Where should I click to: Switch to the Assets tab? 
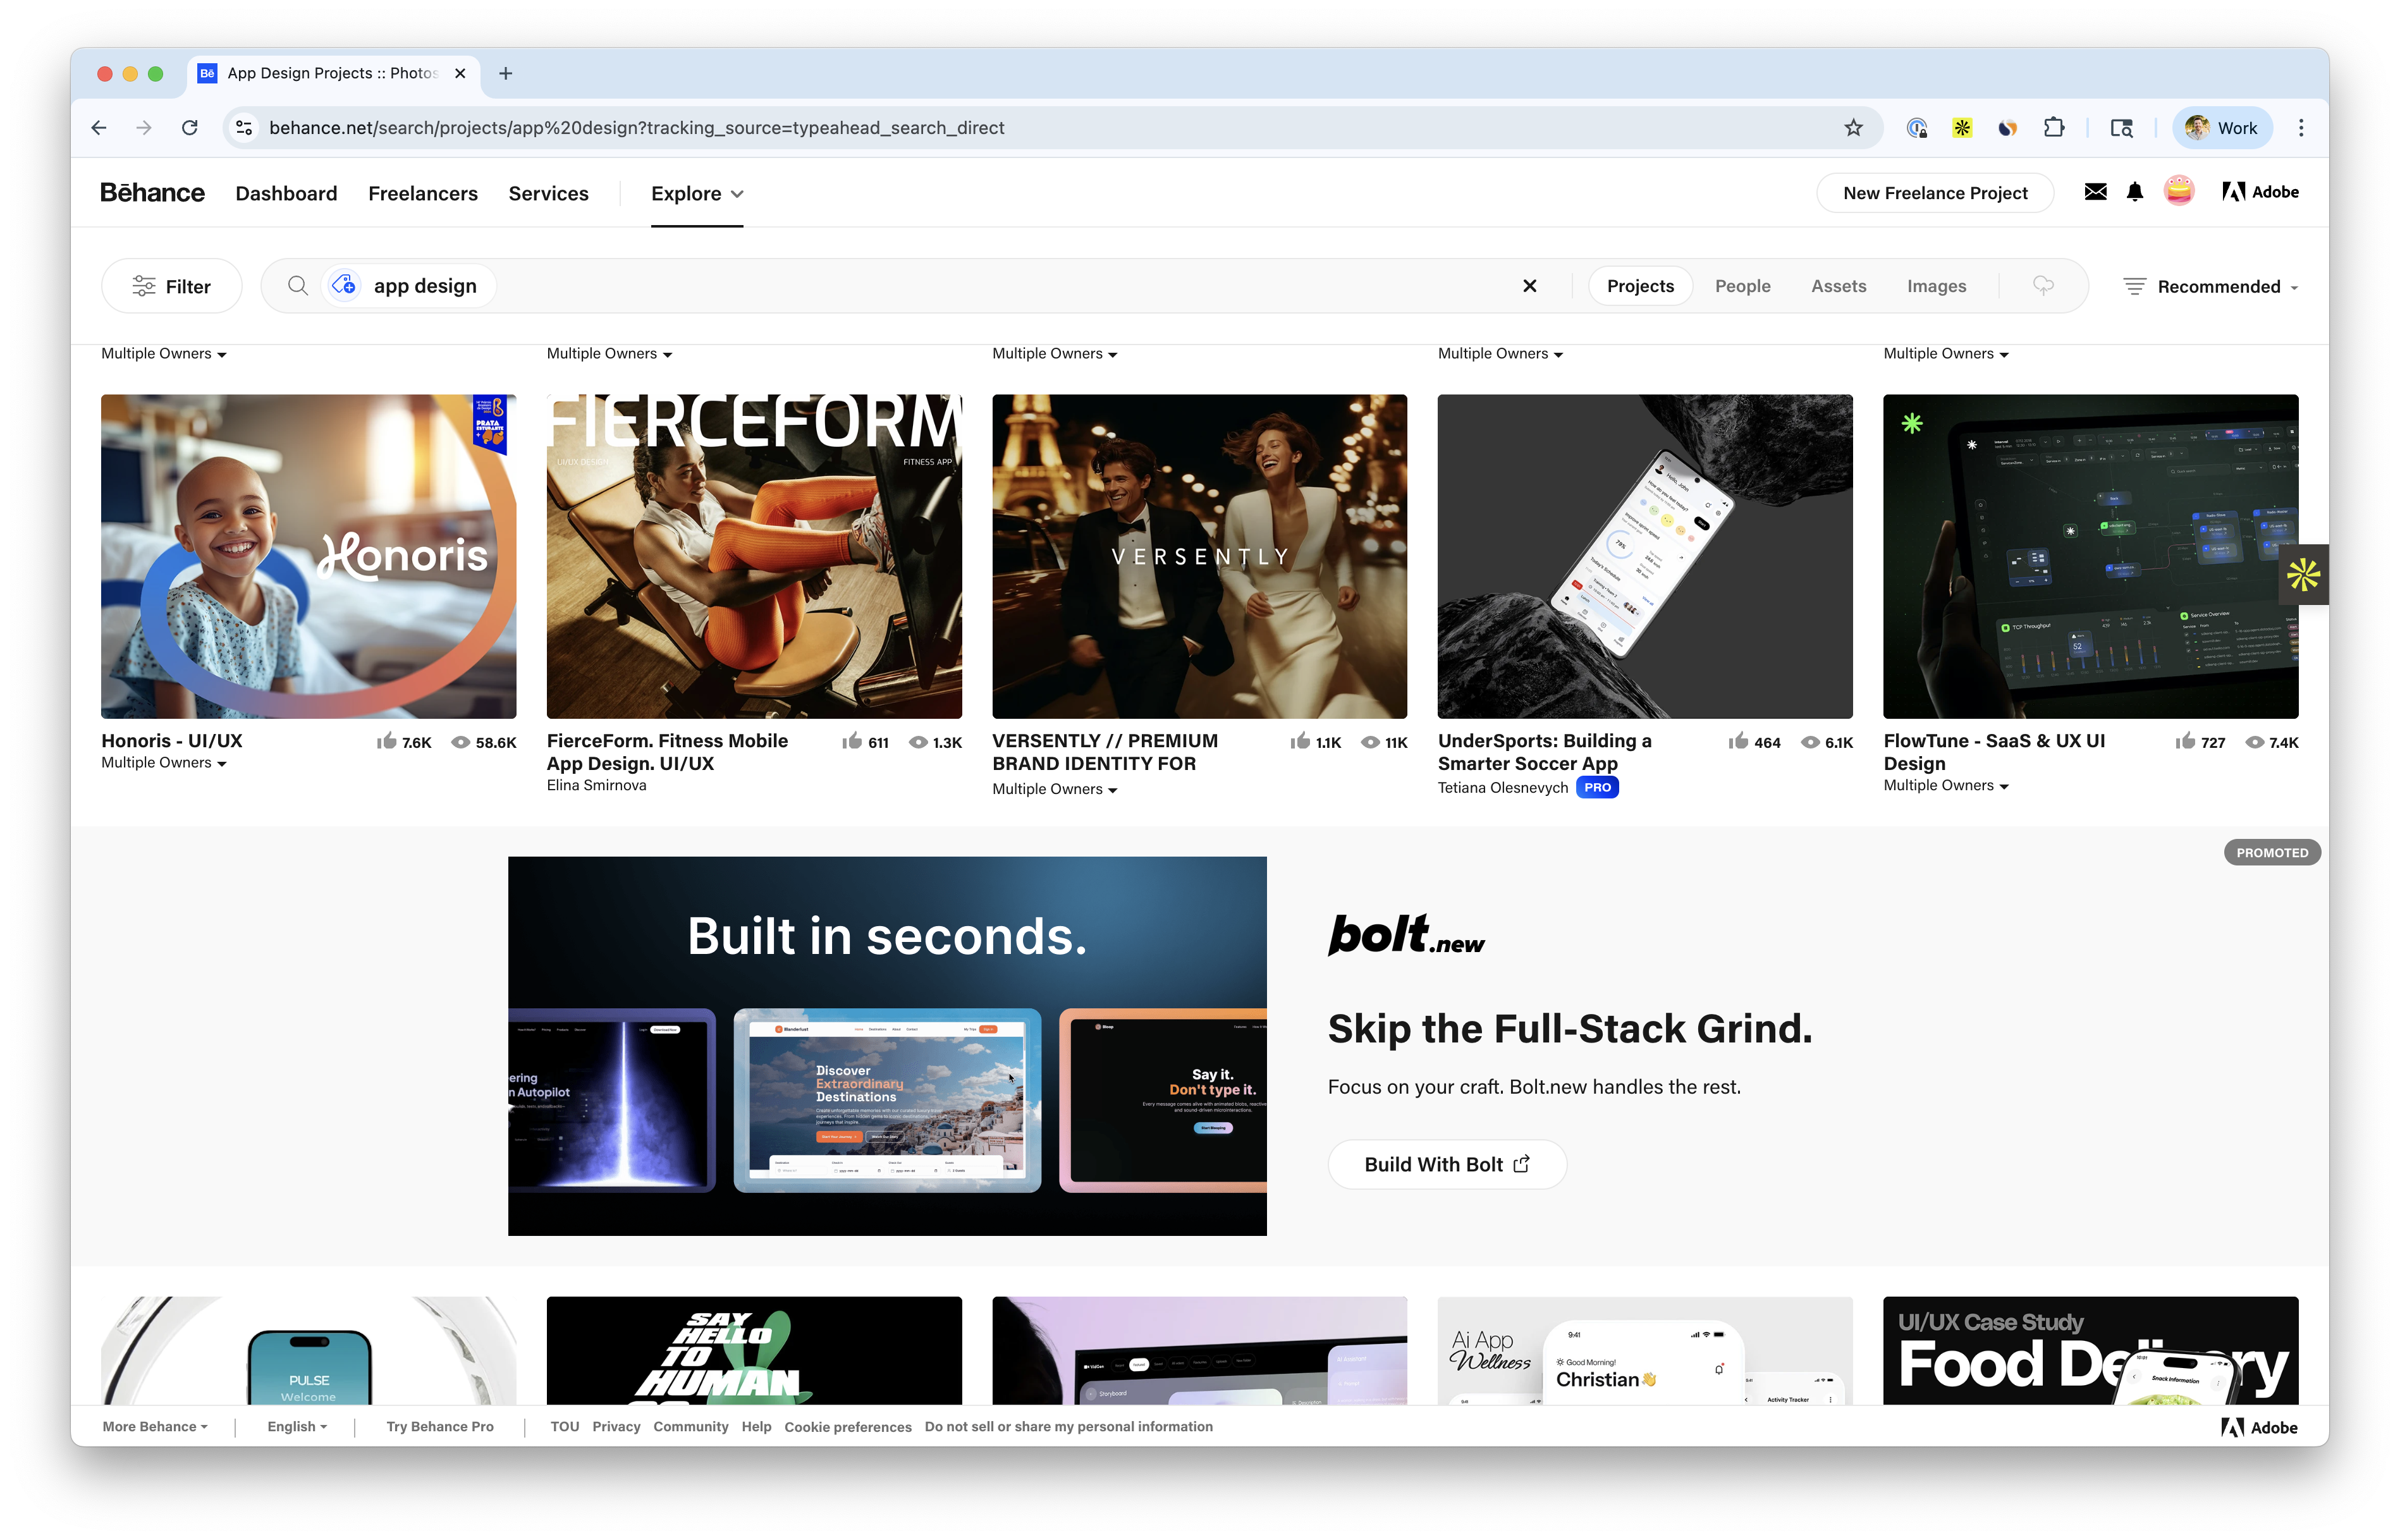click(x=1838, y=286)
